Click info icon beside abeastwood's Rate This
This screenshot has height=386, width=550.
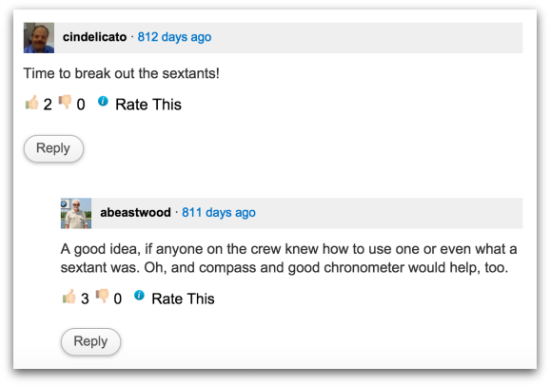click(139, 295)
